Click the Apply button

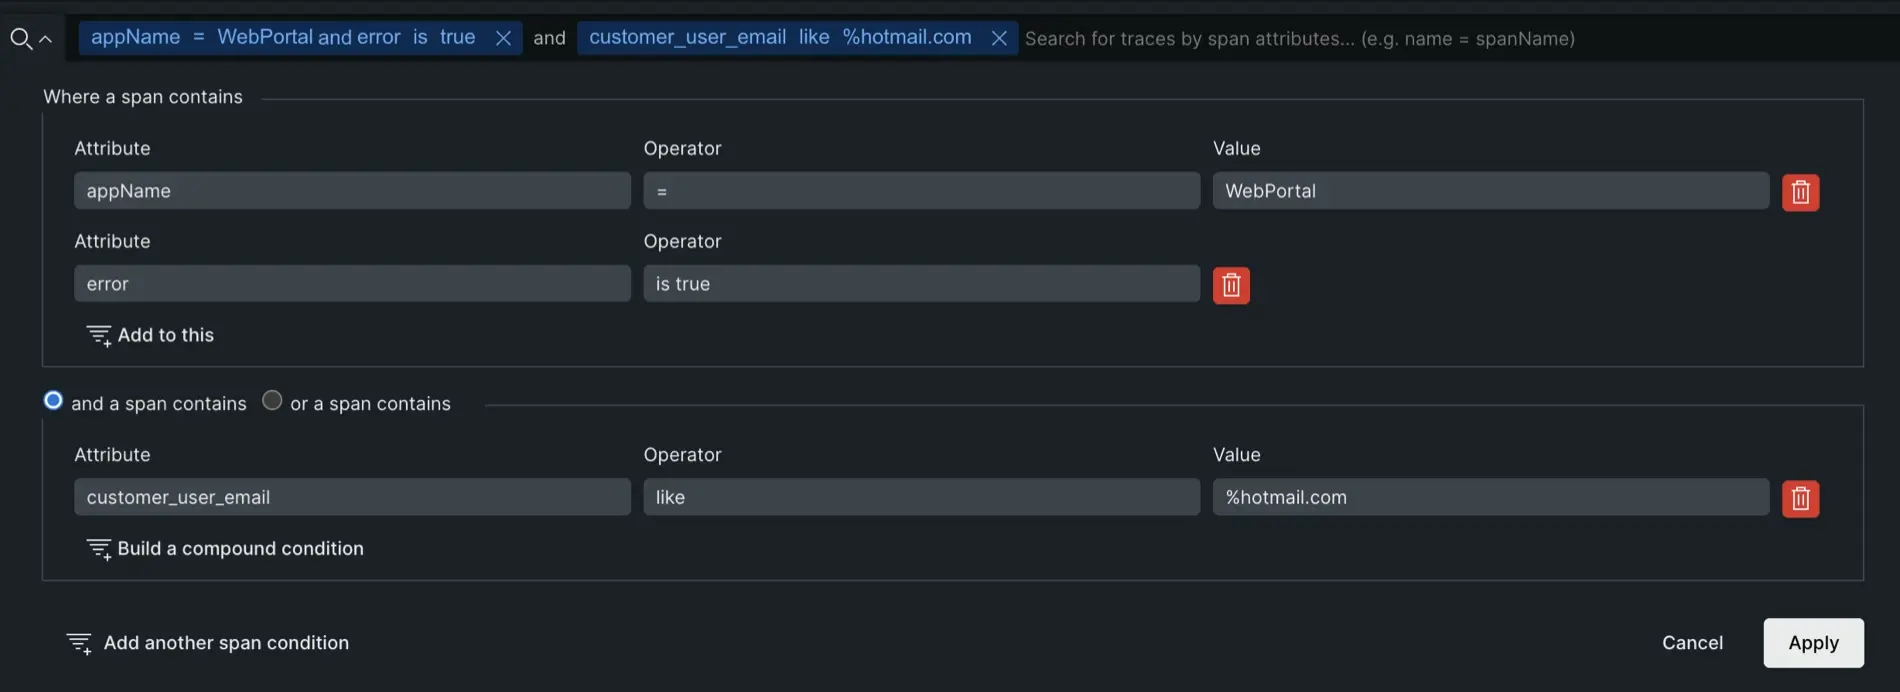click(x=1813, y=643)
